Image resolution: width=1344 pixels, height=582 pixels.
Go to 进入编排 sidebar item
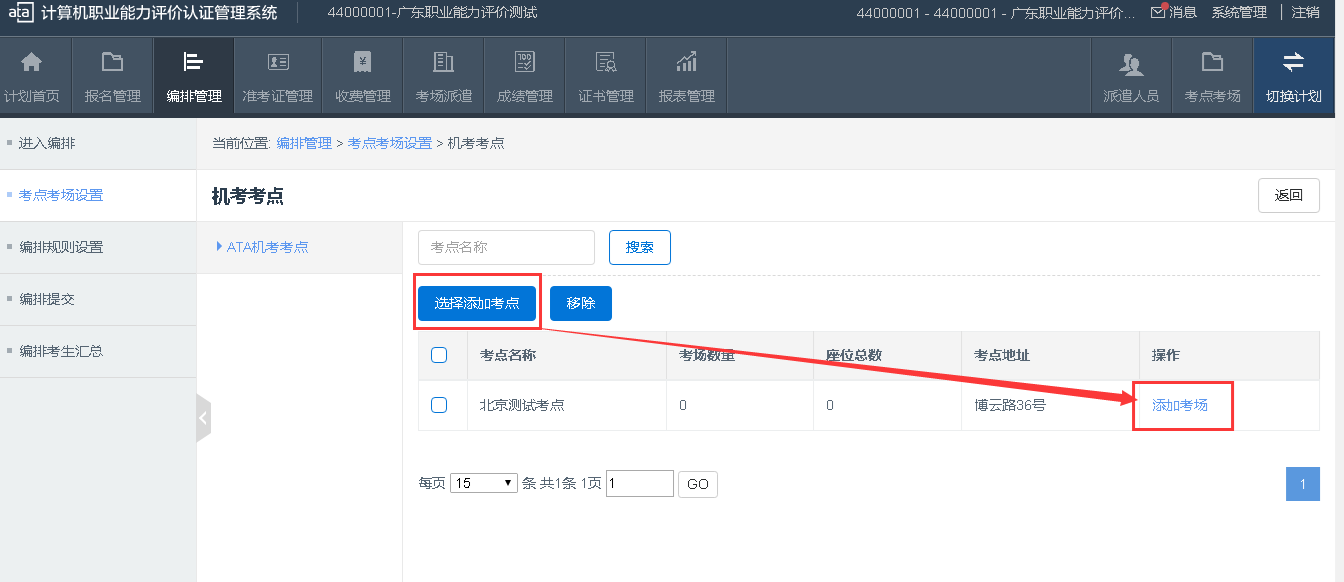point(47,143)
